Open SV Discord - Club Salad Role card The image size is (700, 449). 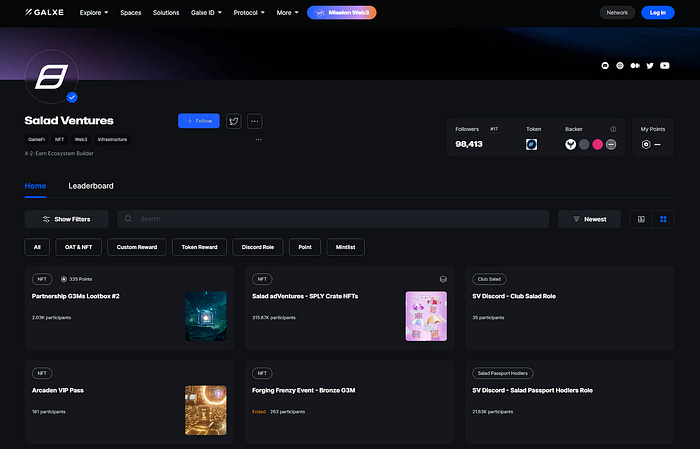point(570,308)
